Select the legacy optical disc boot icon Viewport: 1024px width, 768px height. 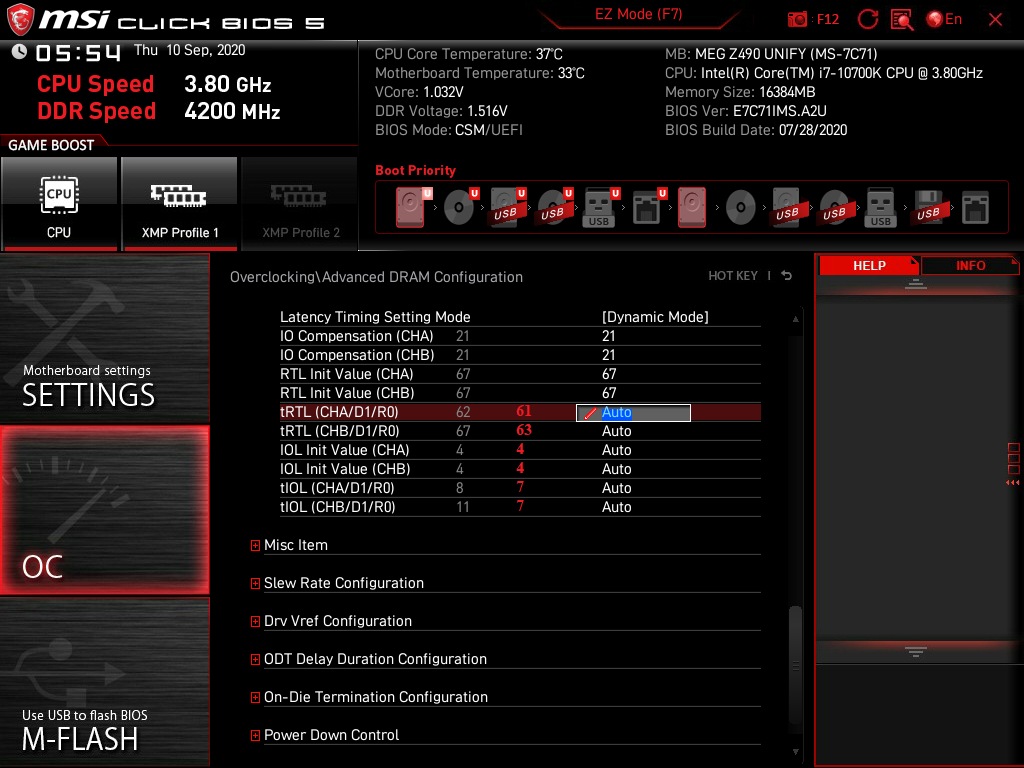[x=741, y=208]
